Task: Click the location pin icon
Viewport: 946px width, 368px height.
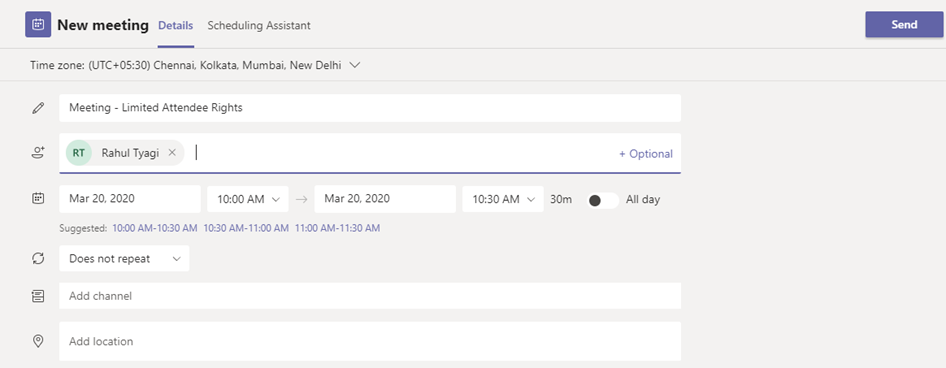Action: tap(38, 341)
